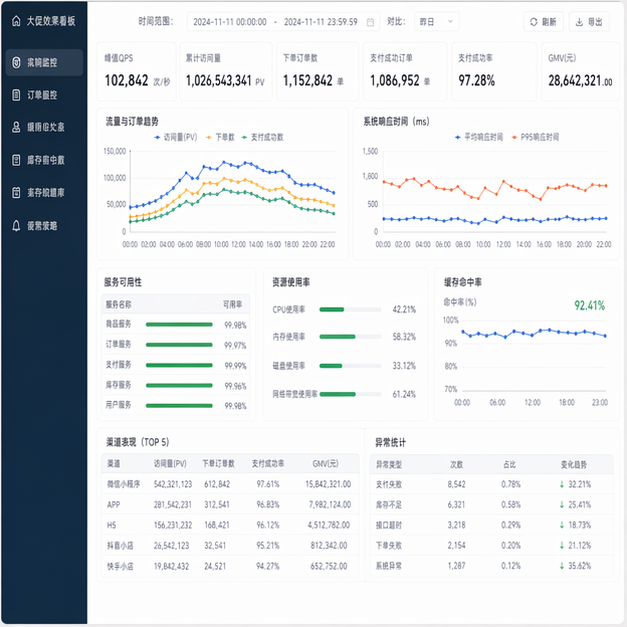Click the 刷新 refresh button
The height and width of the screenshot is (627, 627).
point(543,22)
